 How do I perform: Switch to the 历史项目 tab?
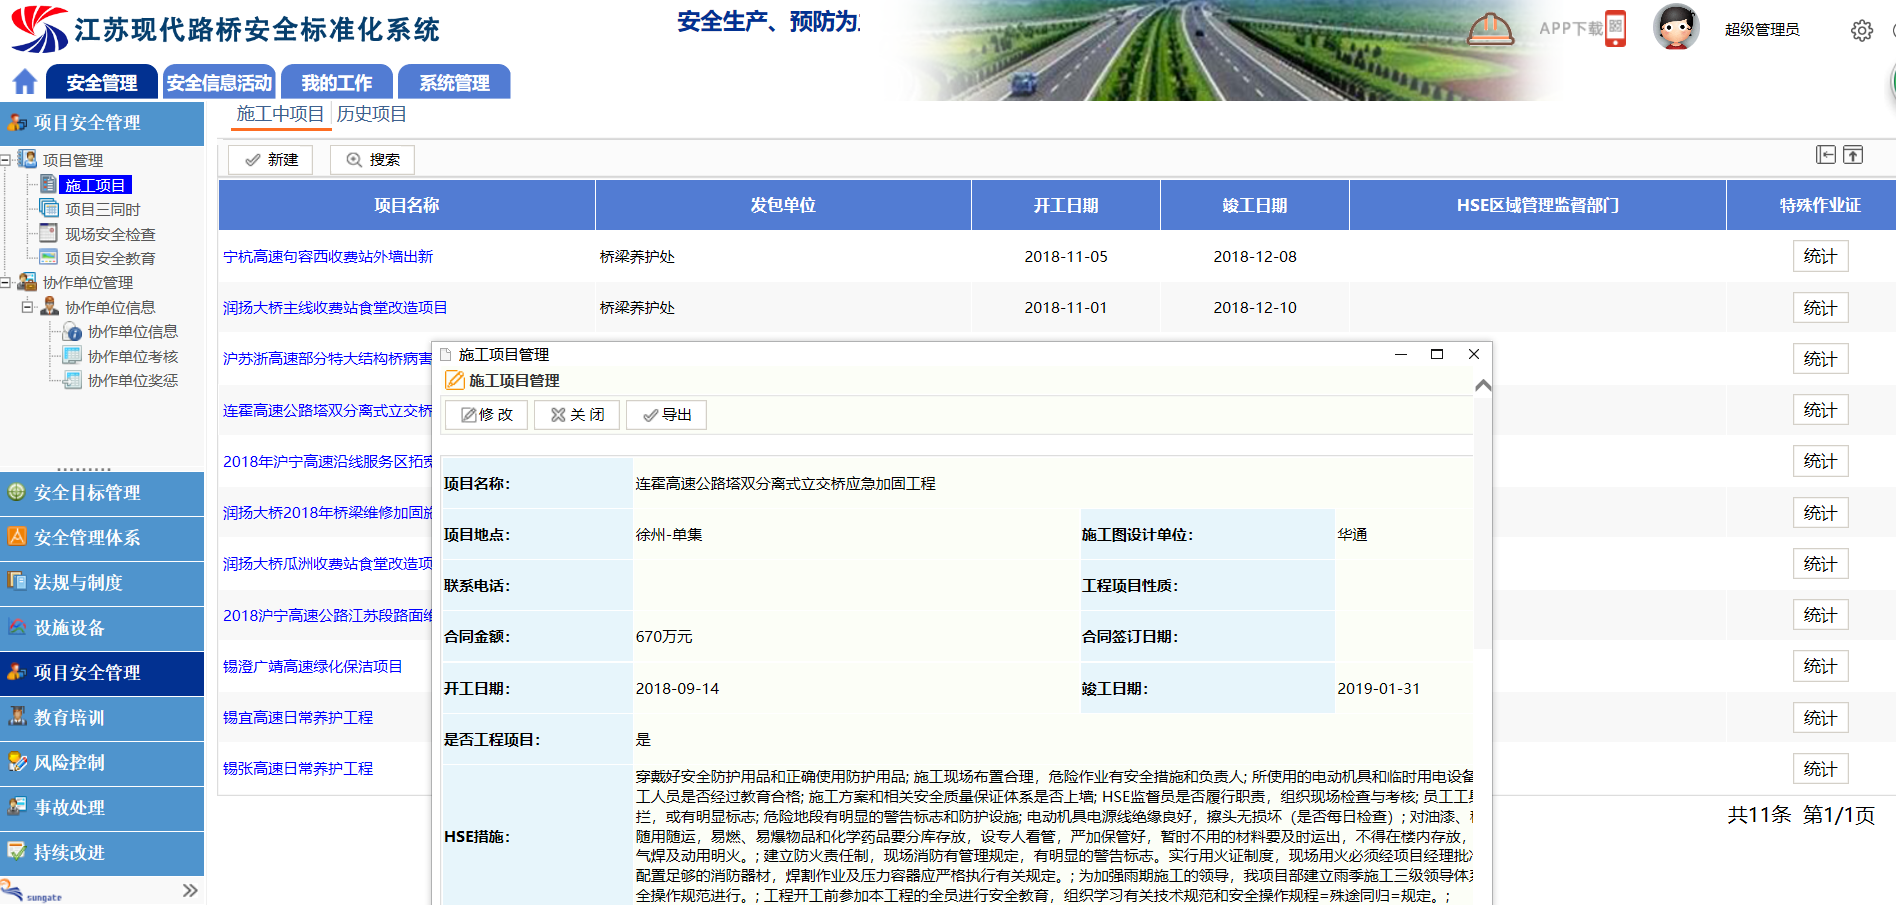point(371,114)
